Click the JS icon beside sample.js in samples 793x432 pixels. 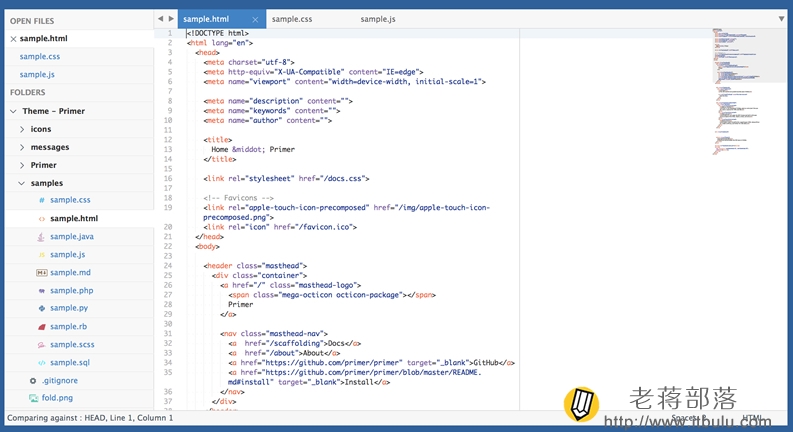click(41, 255)
